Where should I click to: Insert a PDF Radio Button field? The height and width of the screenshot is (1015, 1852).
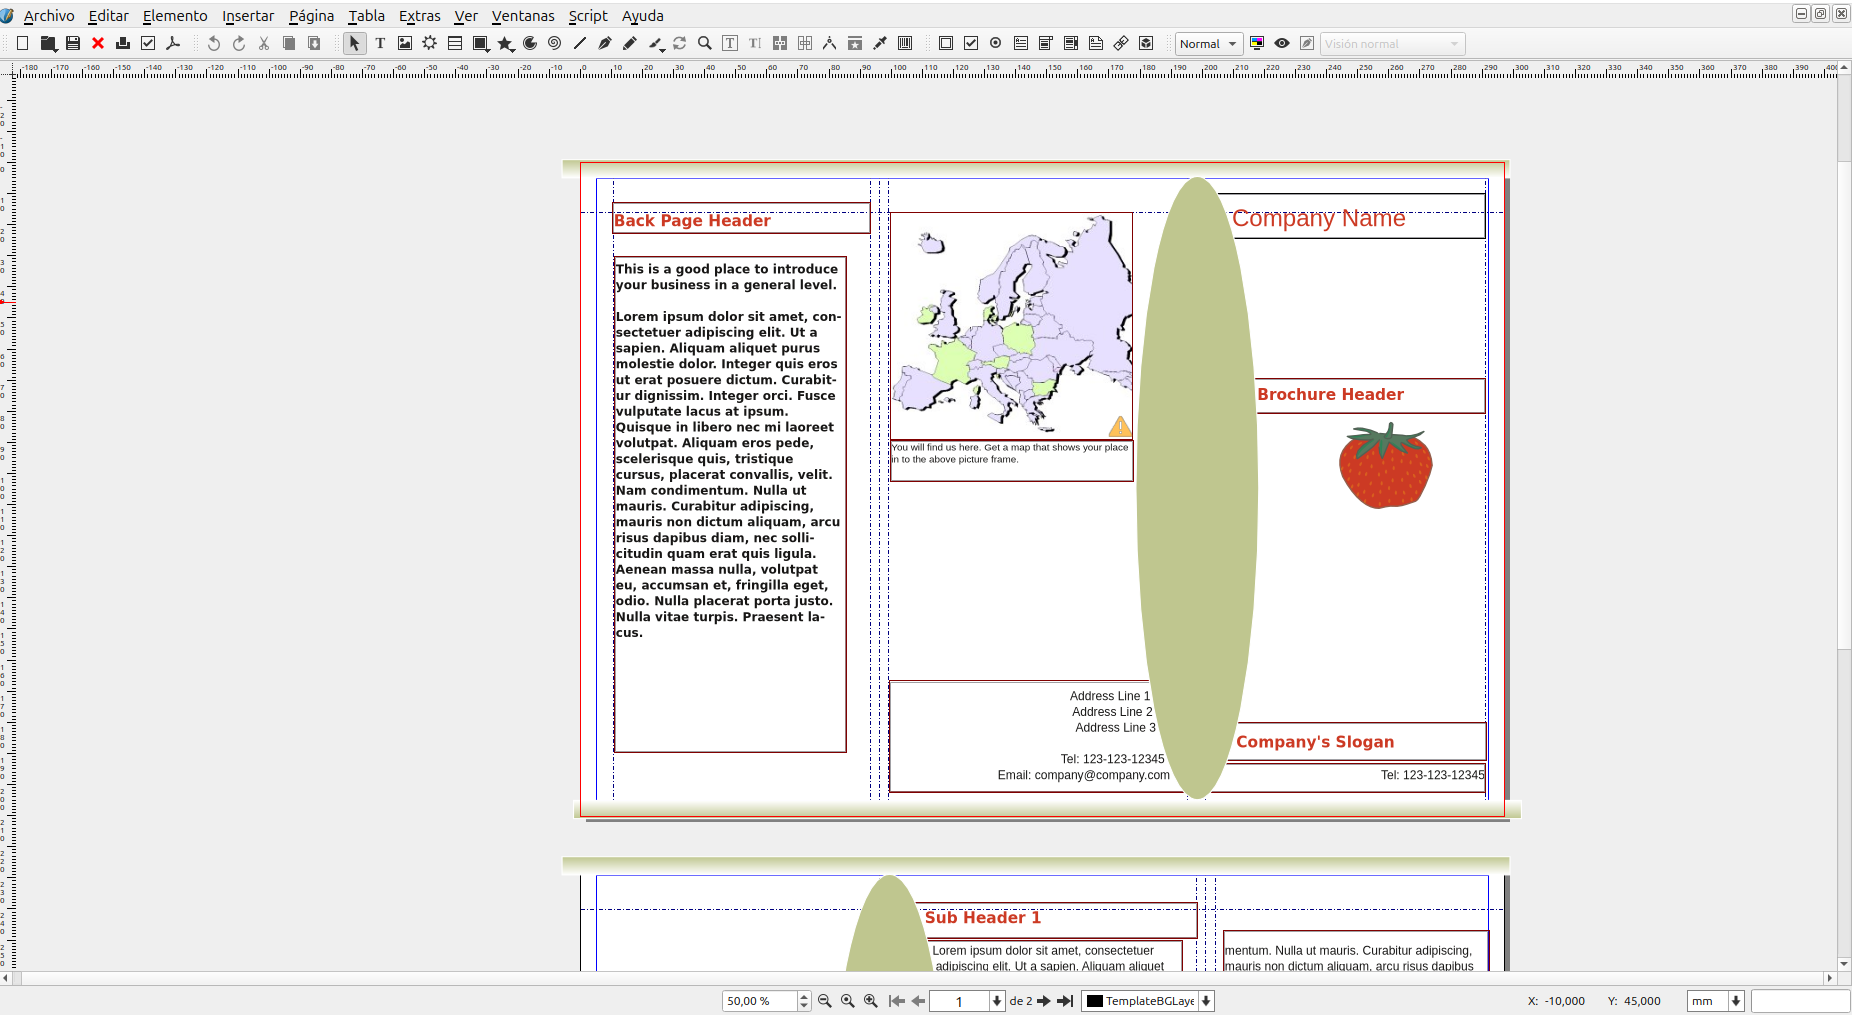[x=996, y=43]
